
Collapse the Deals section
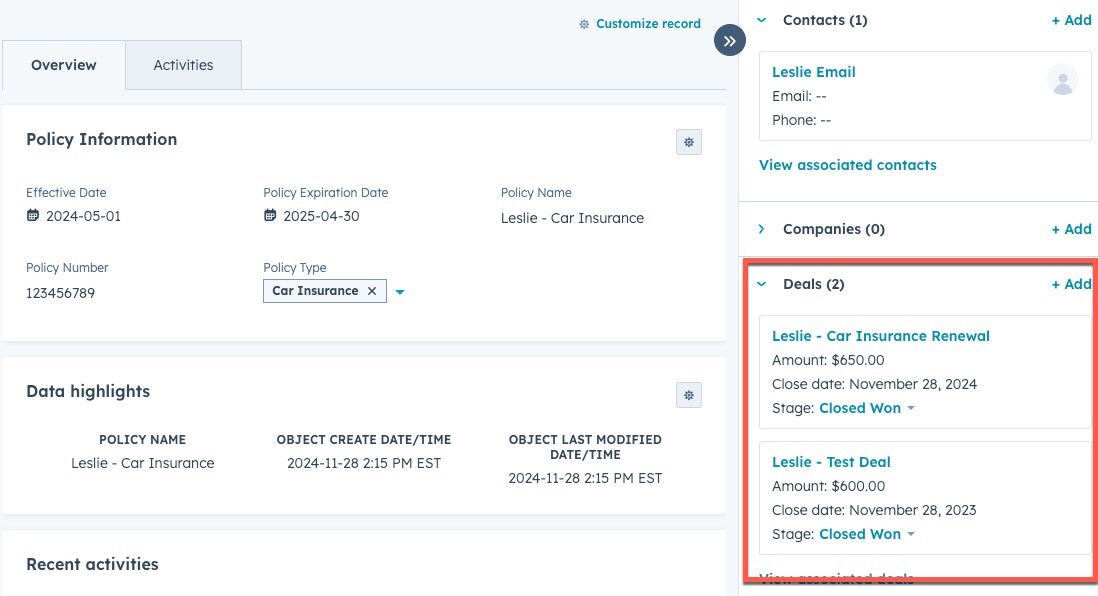pyautogui.click(x=762, y=284)
